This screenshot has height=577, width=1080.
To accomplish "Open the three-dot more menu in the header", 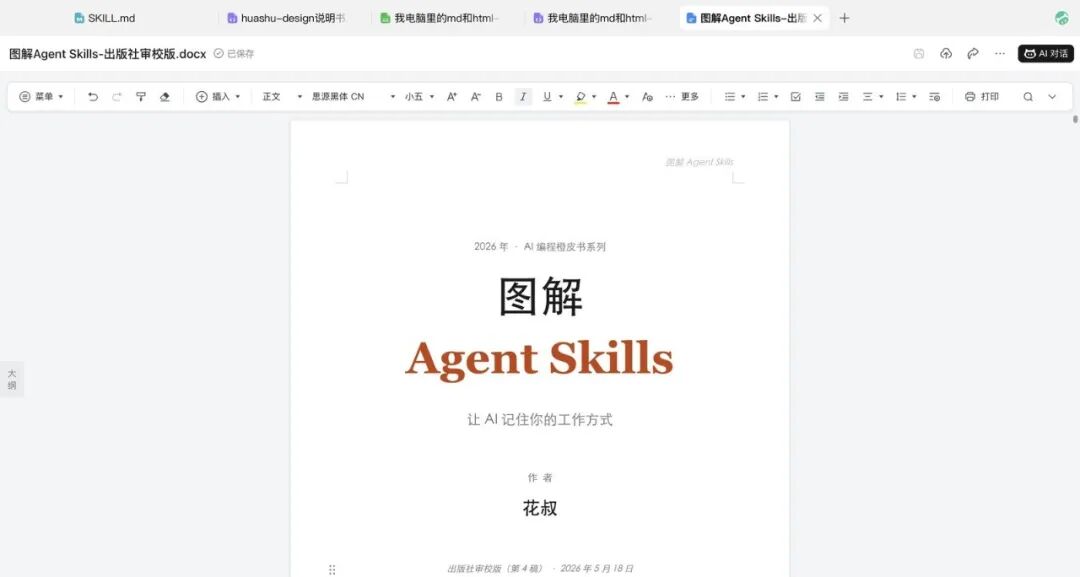I will pos(1000,54).
